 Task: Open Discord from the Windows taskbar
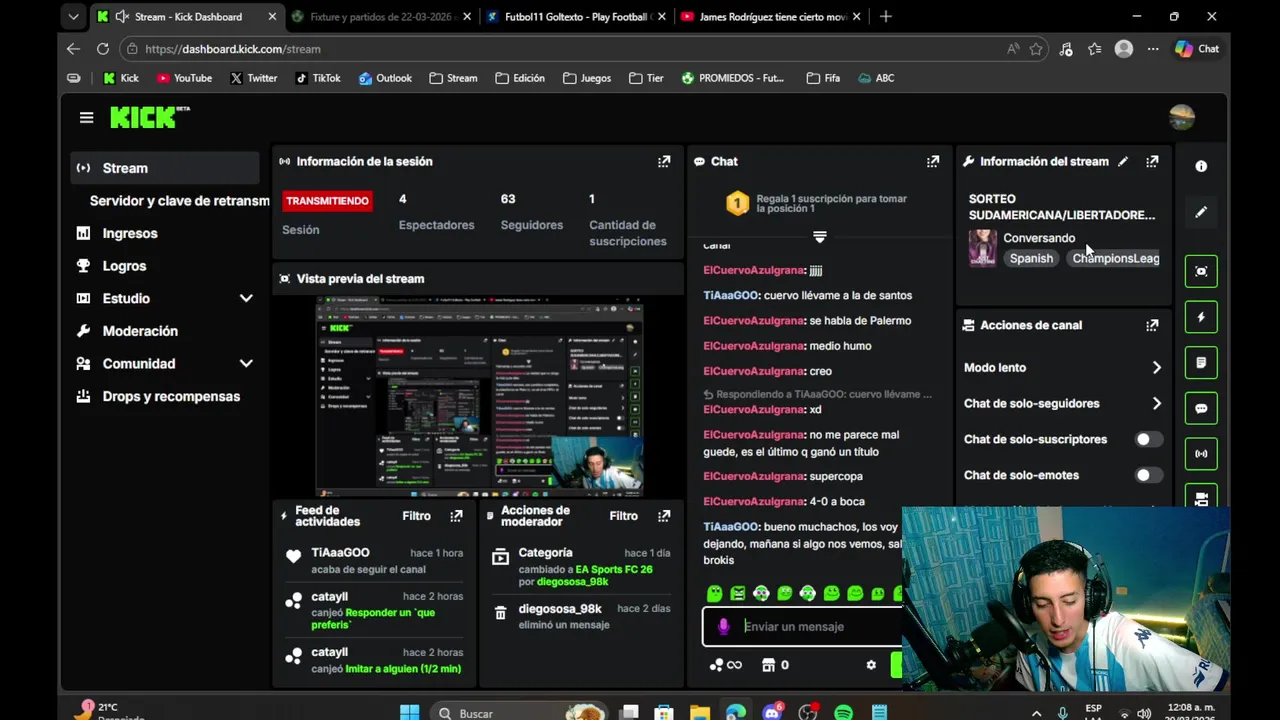pyautogui.click(x=772, y=713)
